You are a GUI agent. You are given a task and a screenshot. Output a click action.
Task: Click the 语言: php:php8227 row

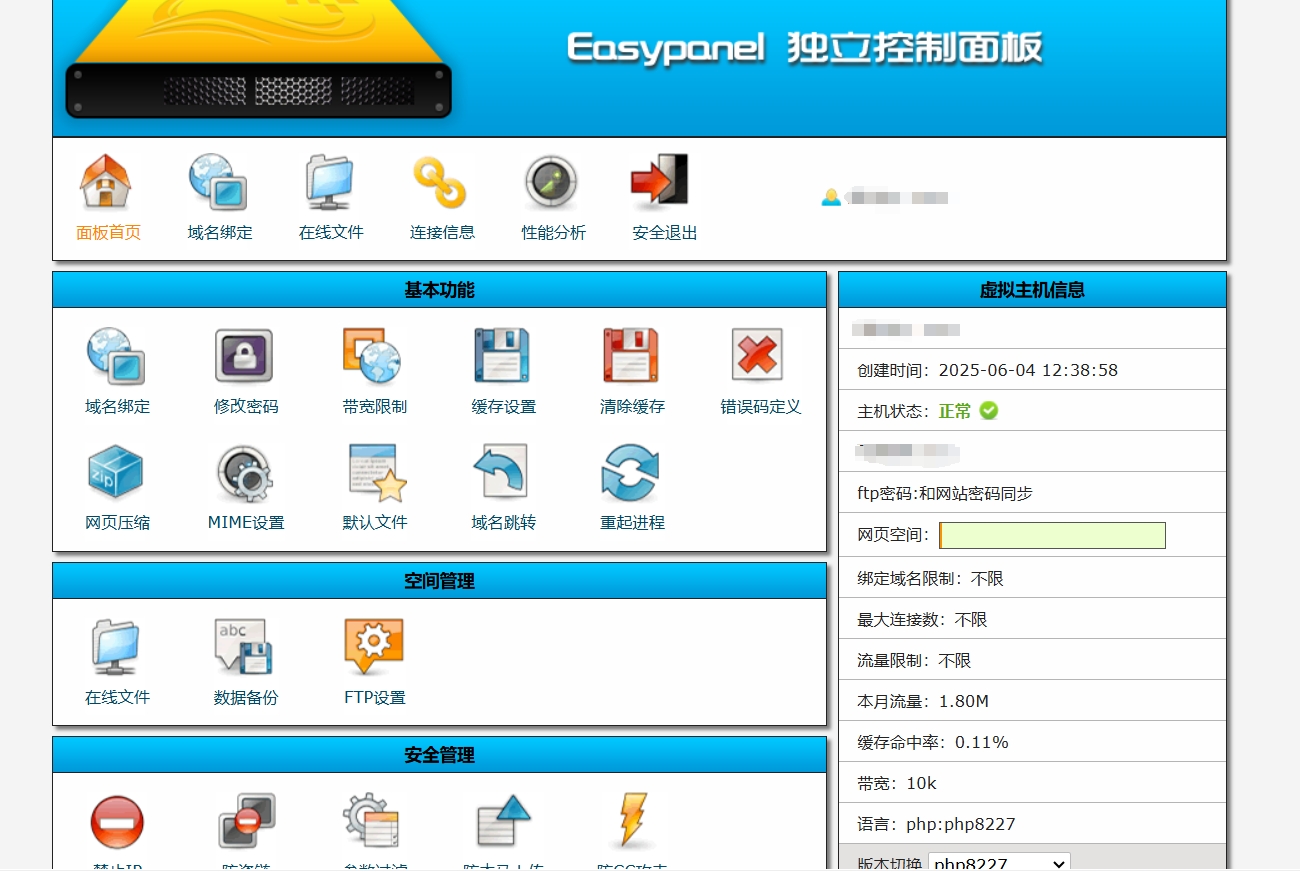coord(1032,824)
